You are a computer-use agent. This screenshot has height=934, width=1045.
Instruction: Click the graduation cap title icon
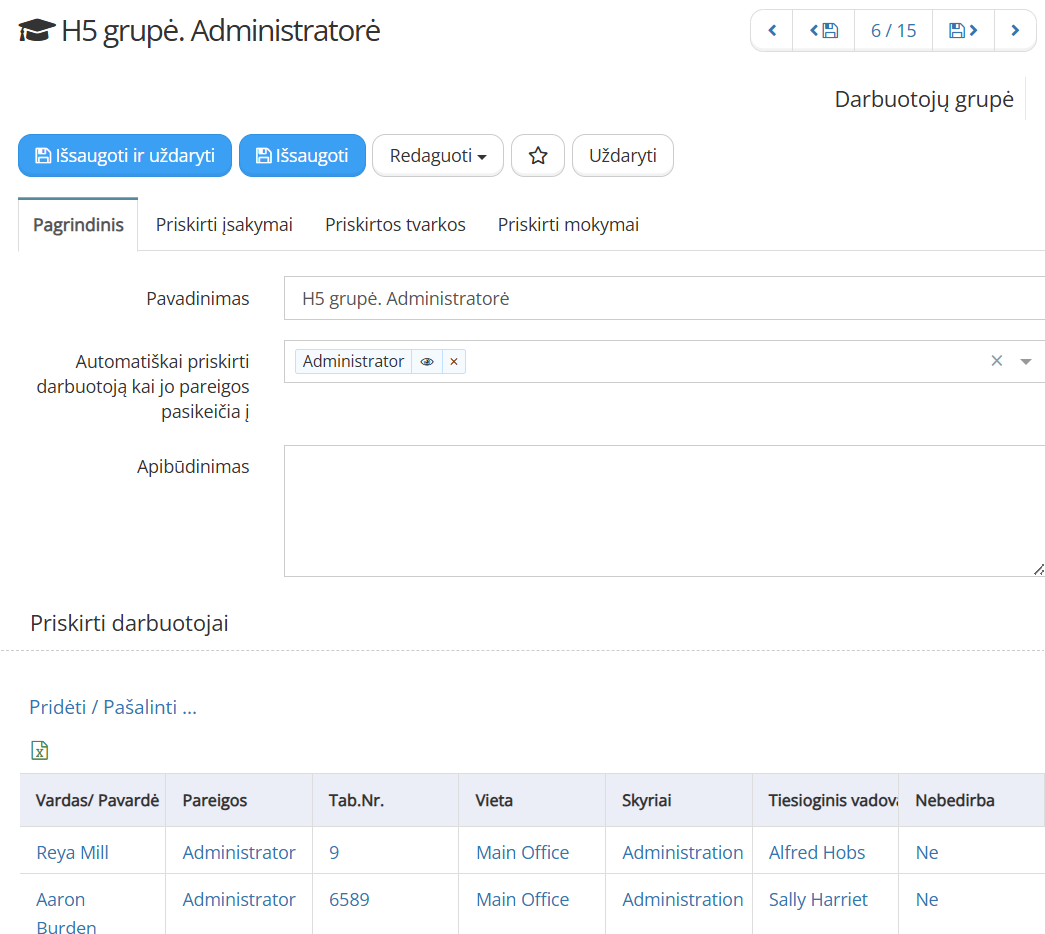pyautogui.click(x=37, y=32)
